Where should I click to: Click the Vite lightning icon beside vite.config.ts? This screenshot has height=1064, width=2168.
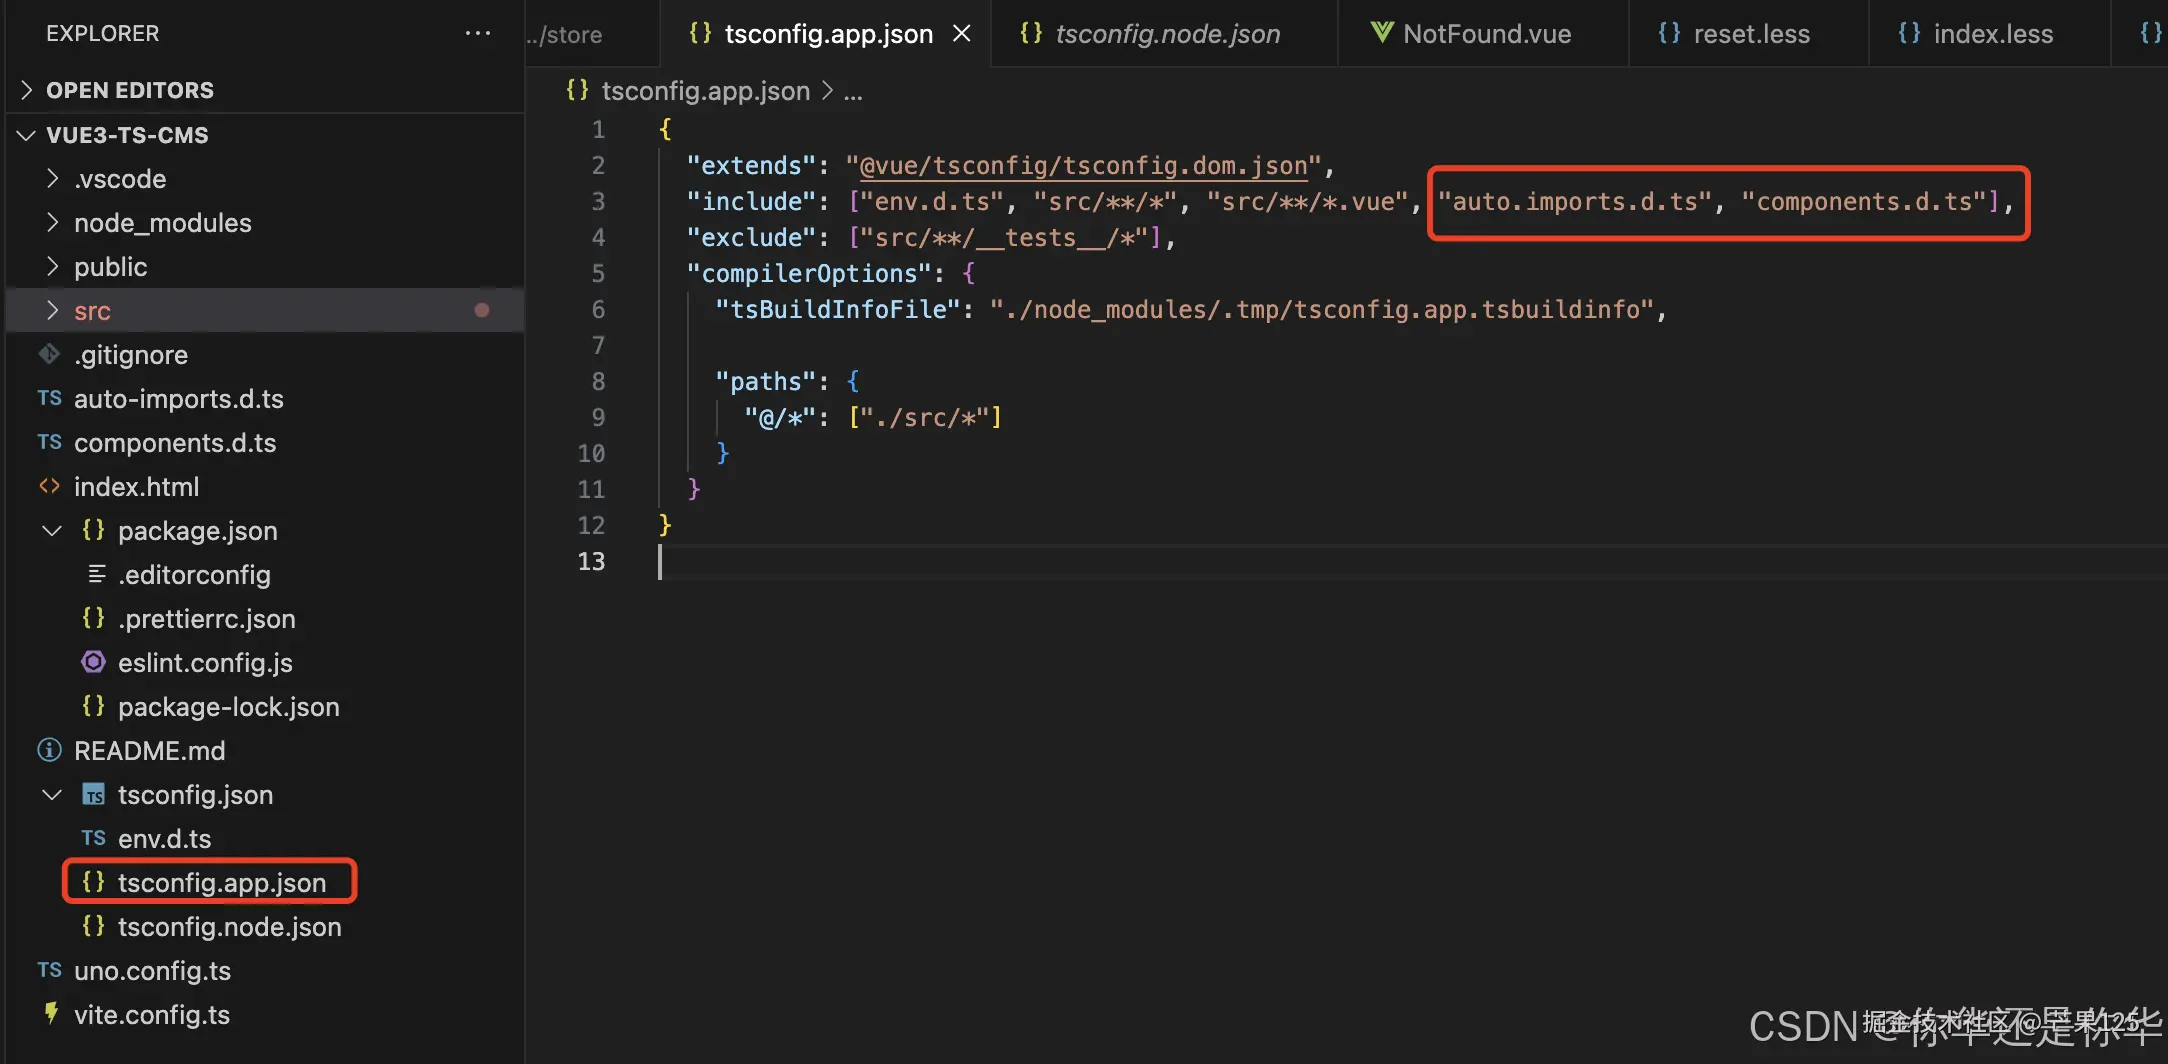(x=50, y=1014)
